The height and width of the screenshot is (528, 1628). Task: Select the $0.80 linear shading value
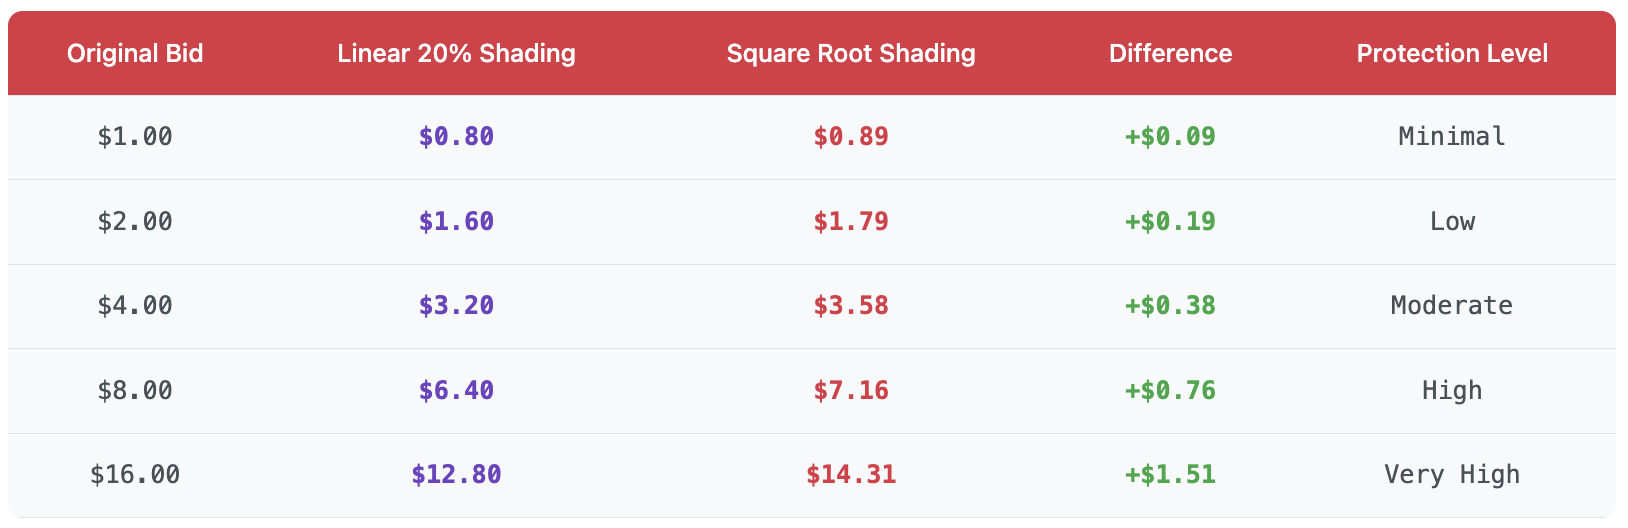456,136
